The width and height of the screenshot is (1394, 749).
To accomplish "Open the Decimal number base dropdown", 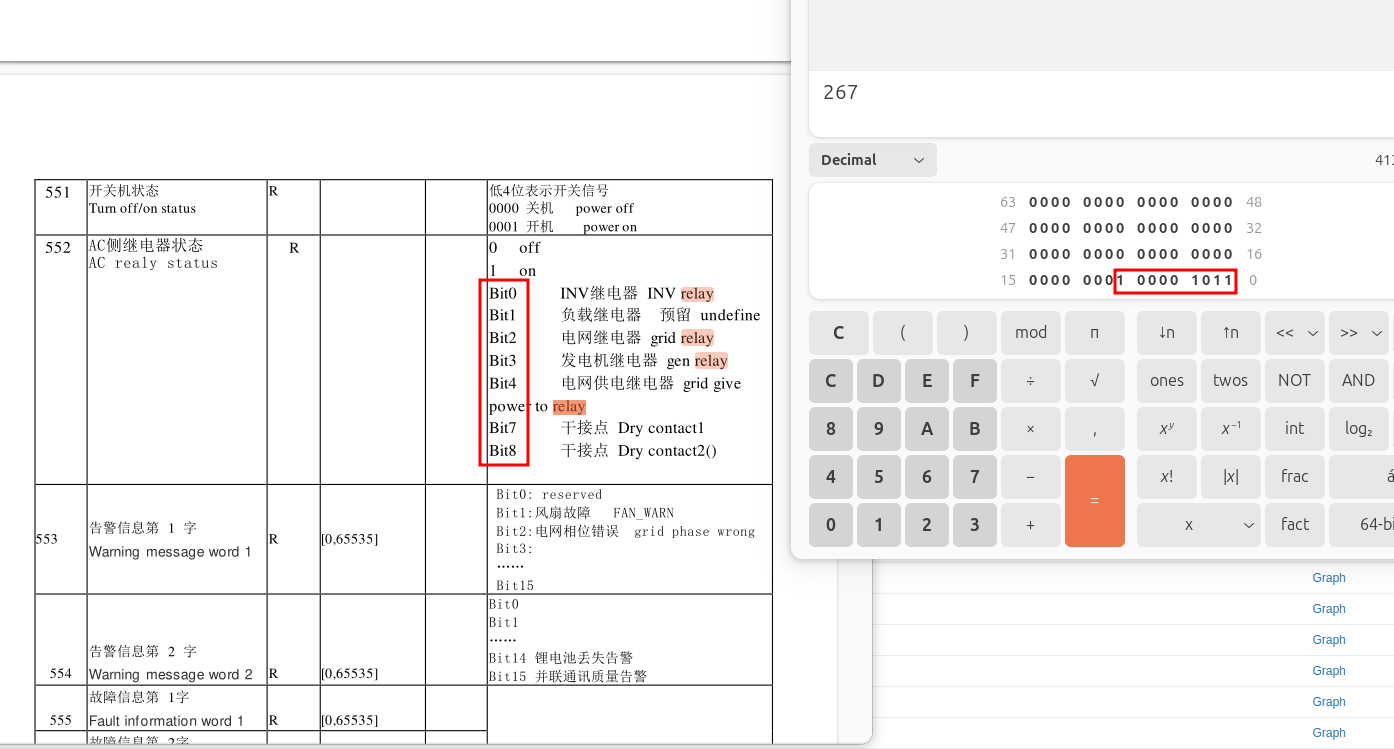I will (872, 160).
